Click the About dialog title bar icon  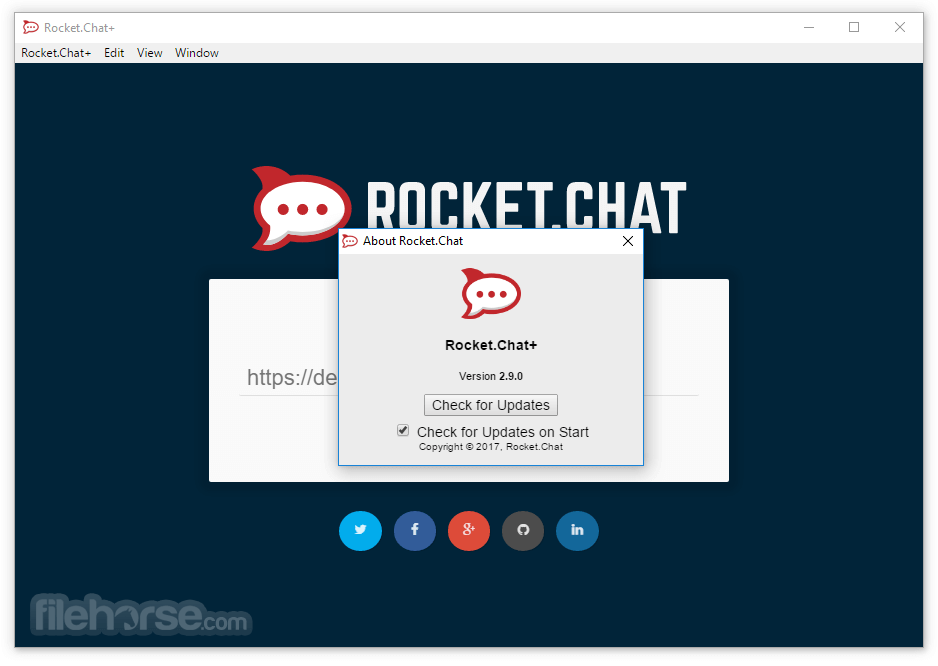[x=350, y=241]
